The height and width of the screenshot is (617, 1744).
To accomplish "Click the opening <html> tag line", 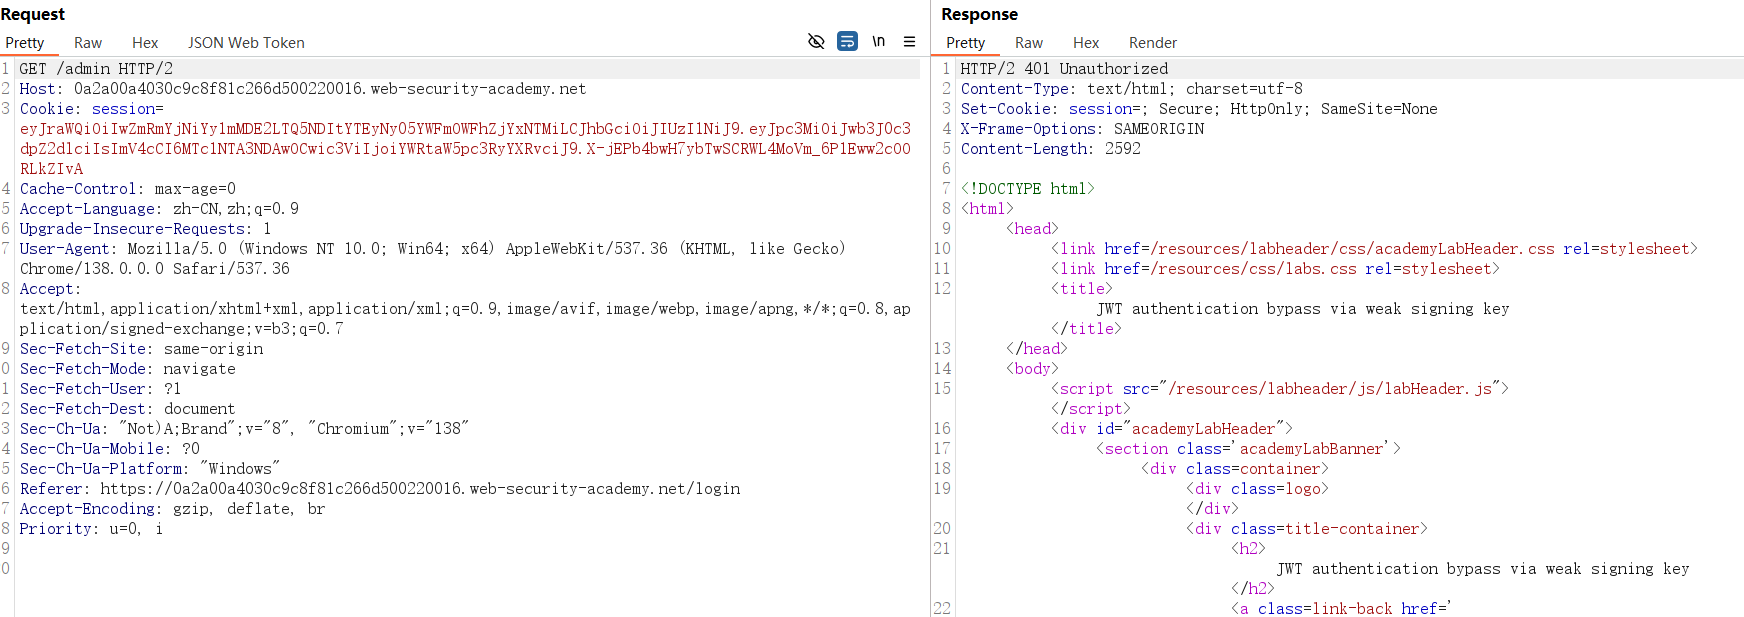I will tap(987, 209).
